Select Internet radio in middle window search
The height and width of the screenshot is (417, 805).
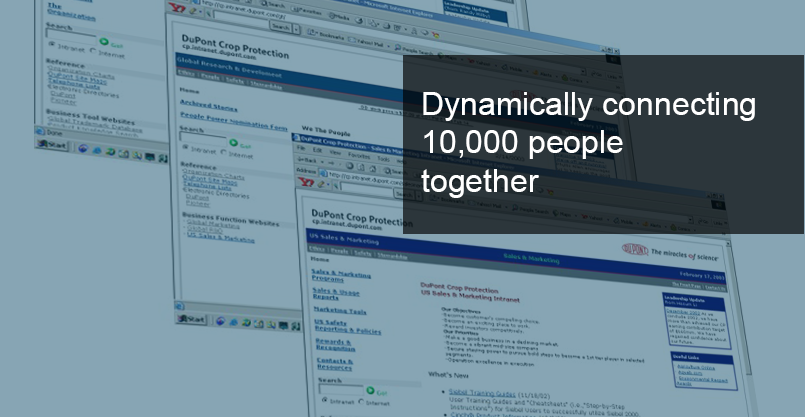click(223, 151)
